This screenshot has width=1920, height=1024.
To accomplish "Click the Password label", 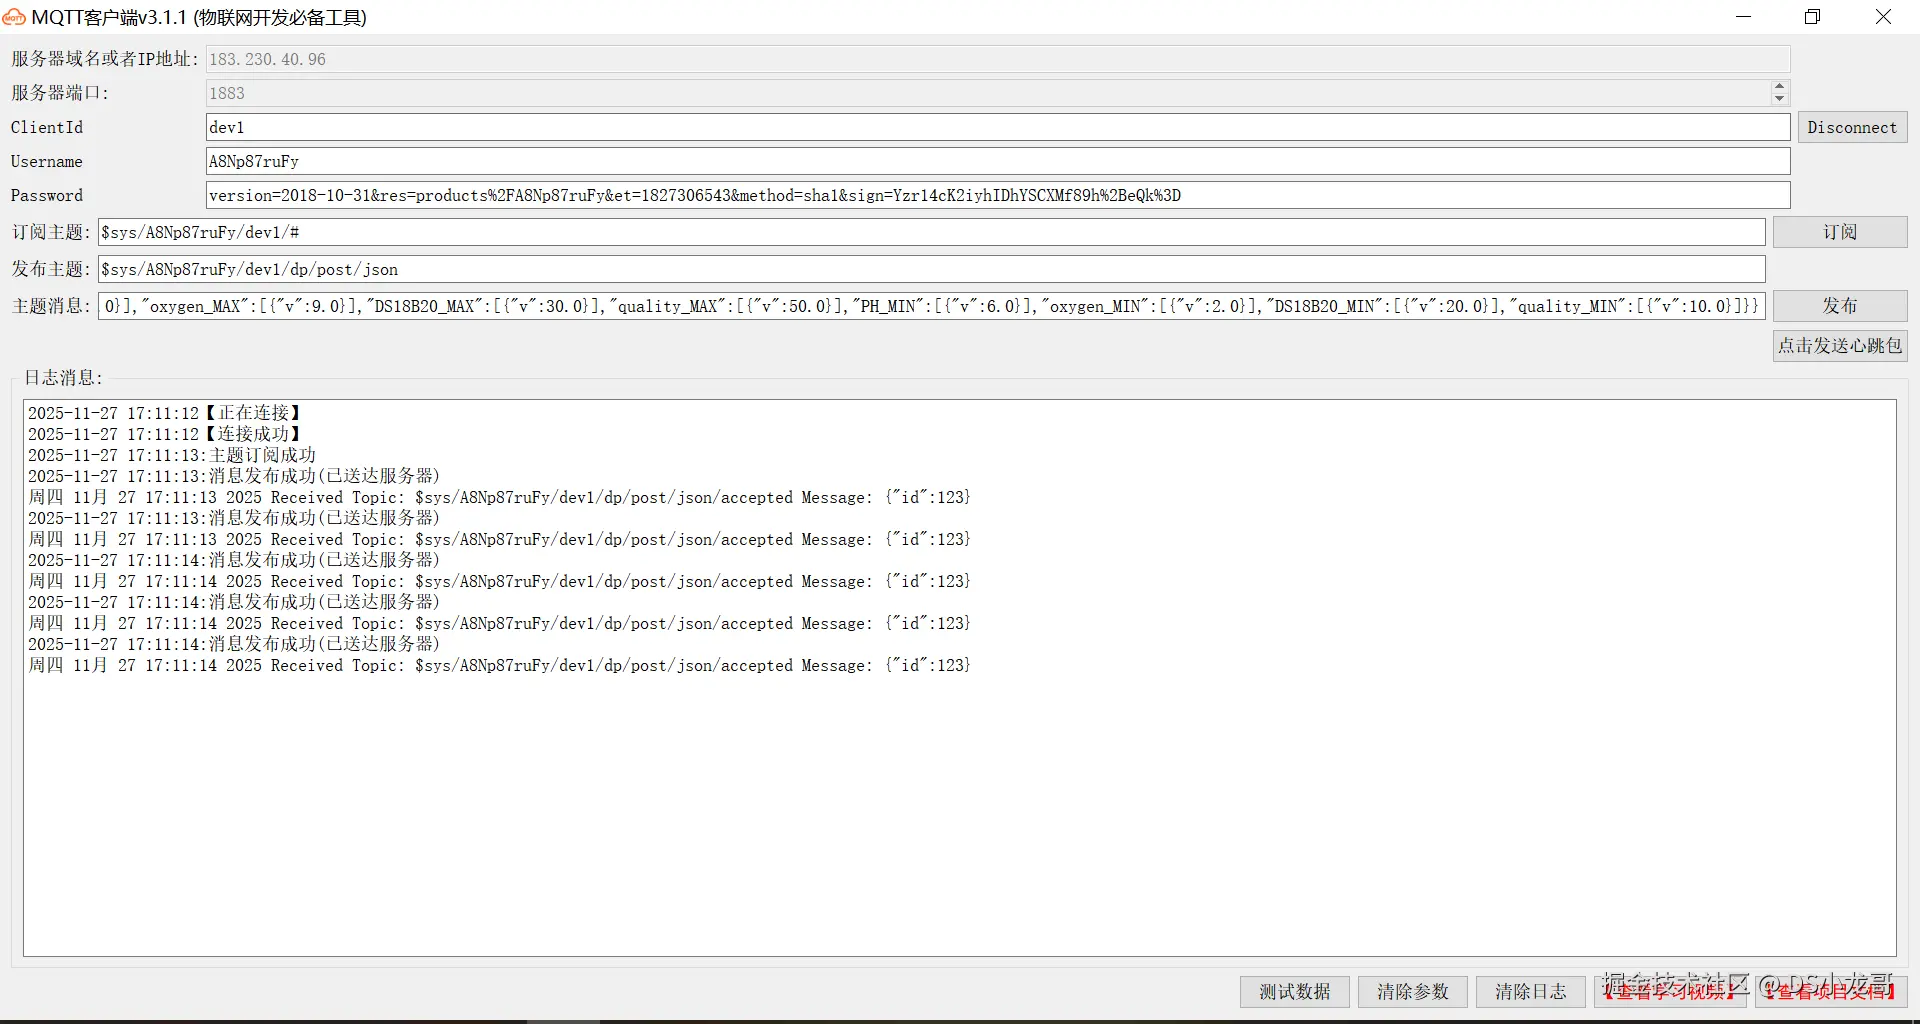I will click(47, 195).
